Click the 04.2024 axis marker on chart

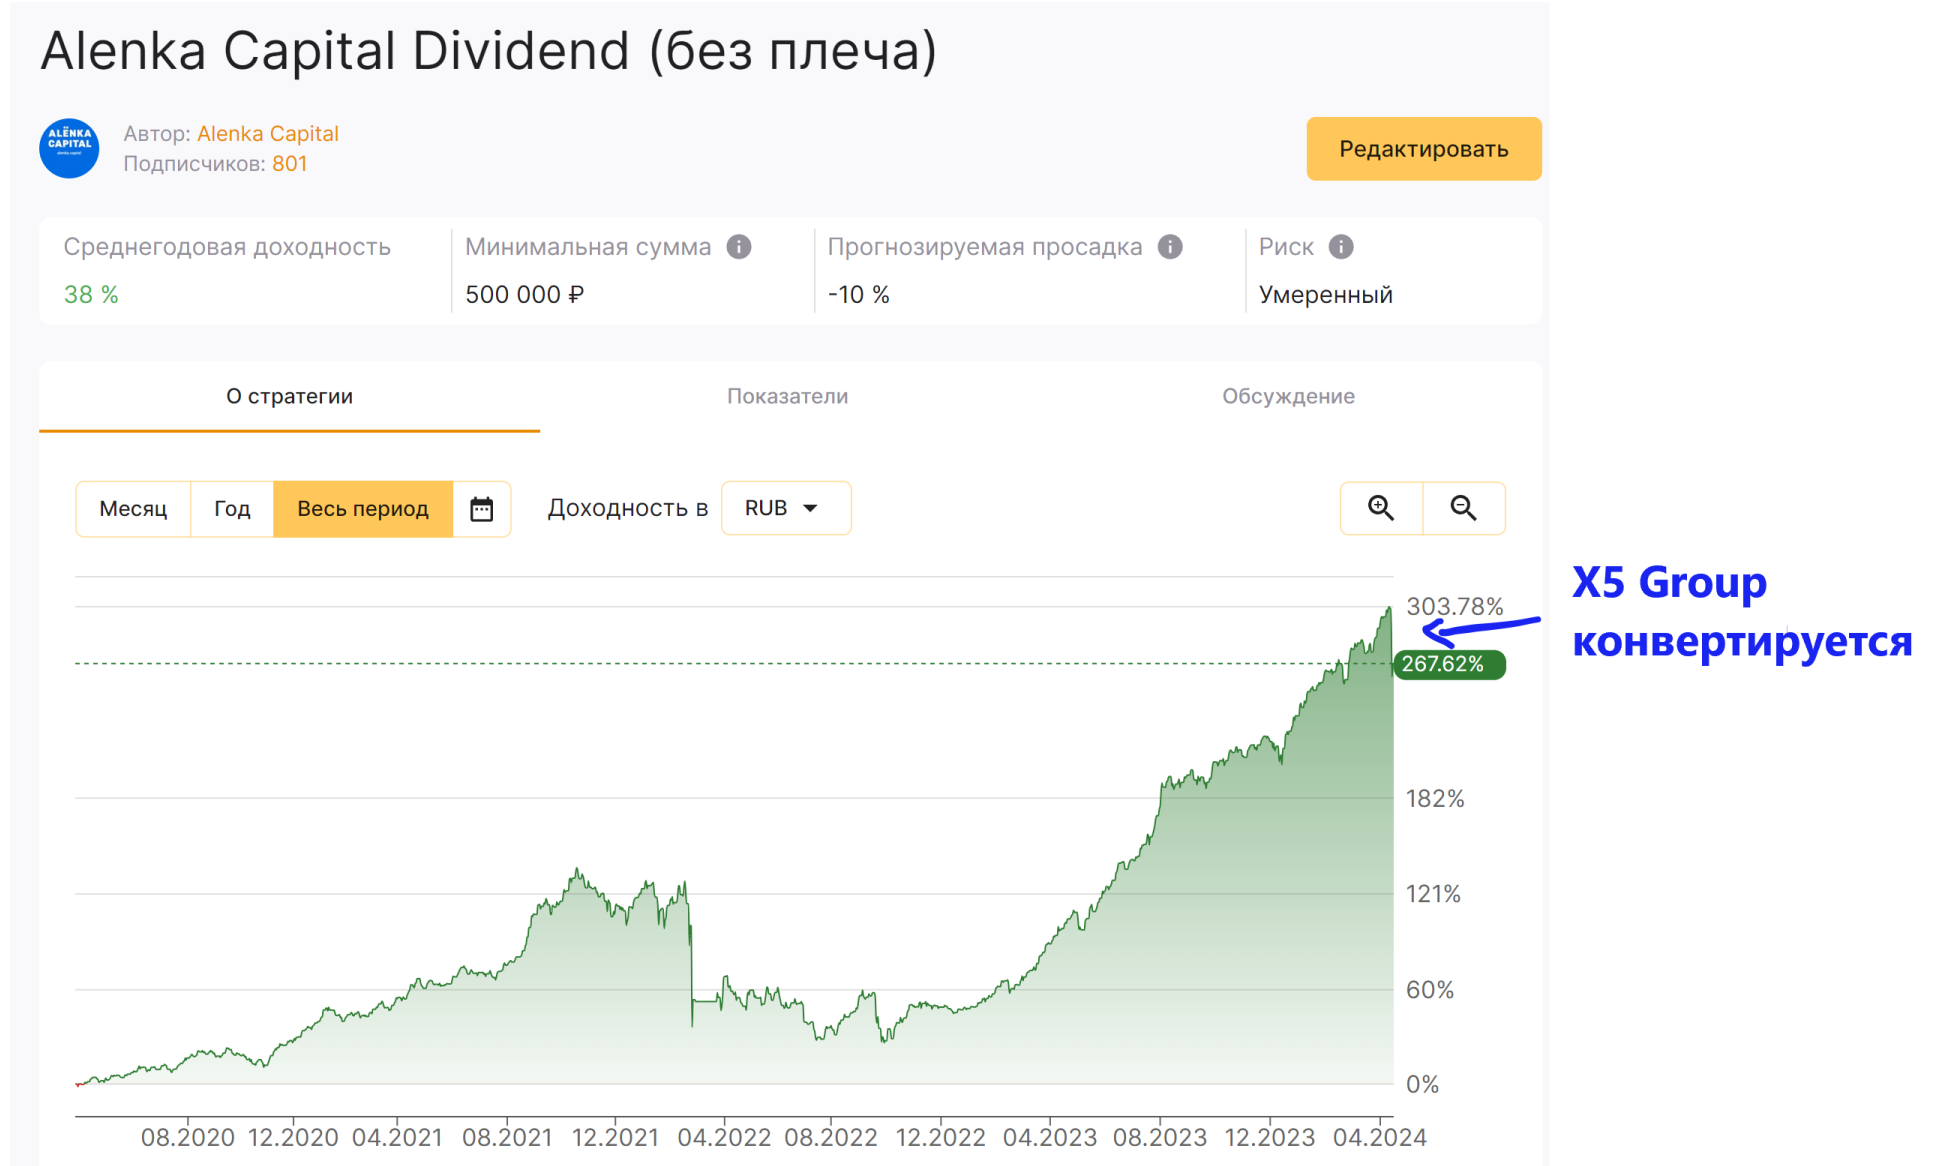click(x=1379, y=1137)
